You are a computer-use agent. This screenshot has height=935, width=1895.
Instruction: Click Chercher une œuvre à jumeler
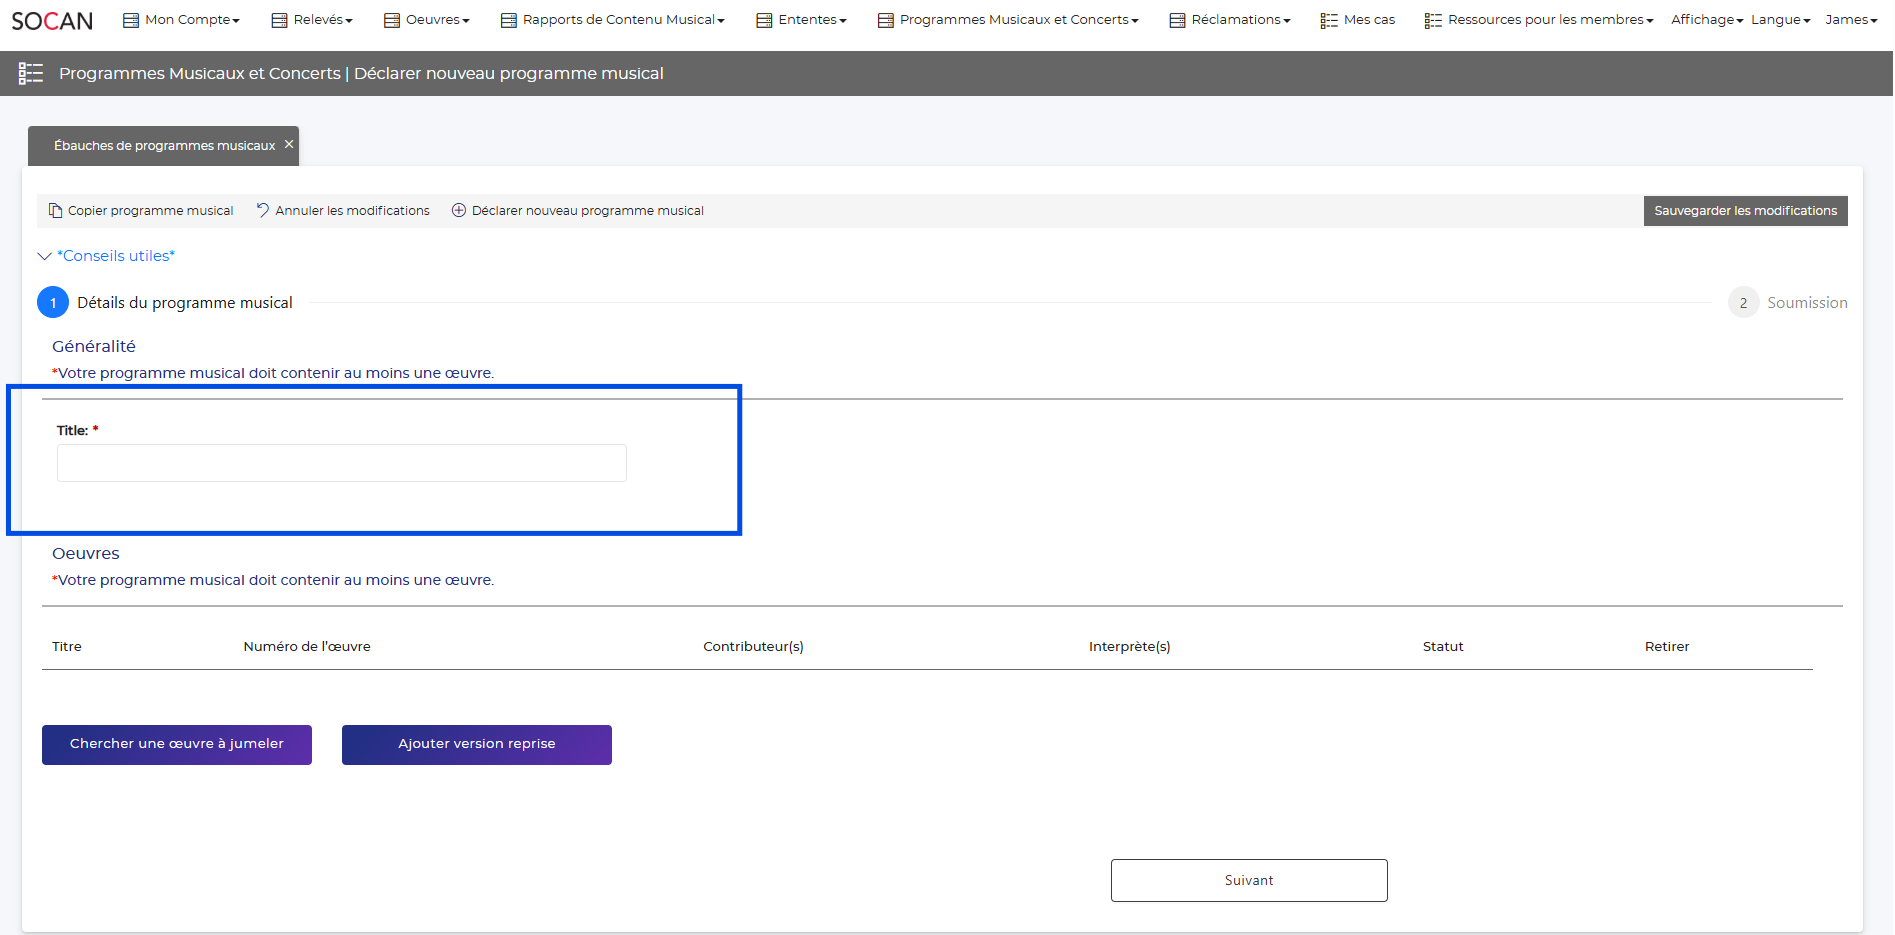coord(177,744)
